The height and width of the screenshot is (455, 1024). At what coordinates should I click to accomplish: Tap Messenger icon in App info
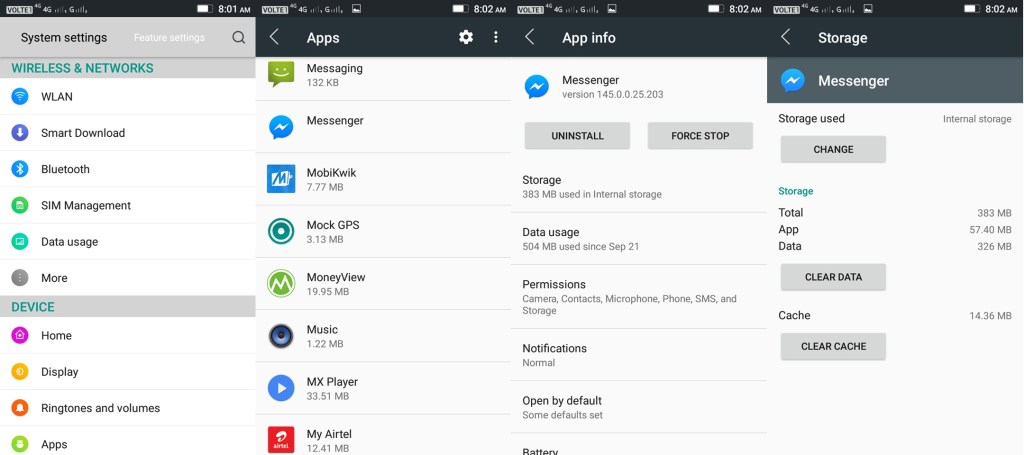[x=537, y=86]
